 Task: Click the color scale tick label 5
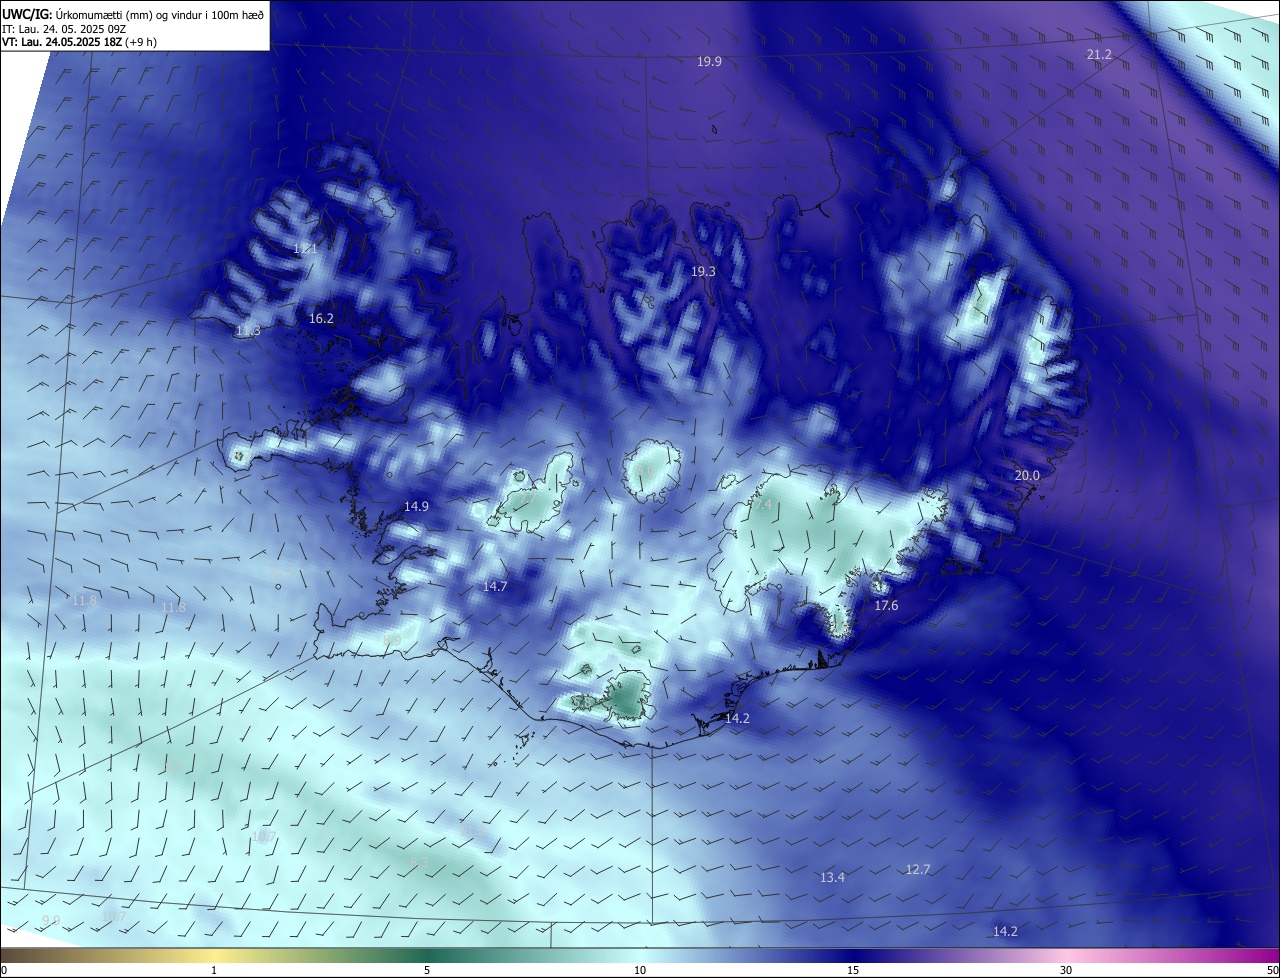click(x=427, y=970)
